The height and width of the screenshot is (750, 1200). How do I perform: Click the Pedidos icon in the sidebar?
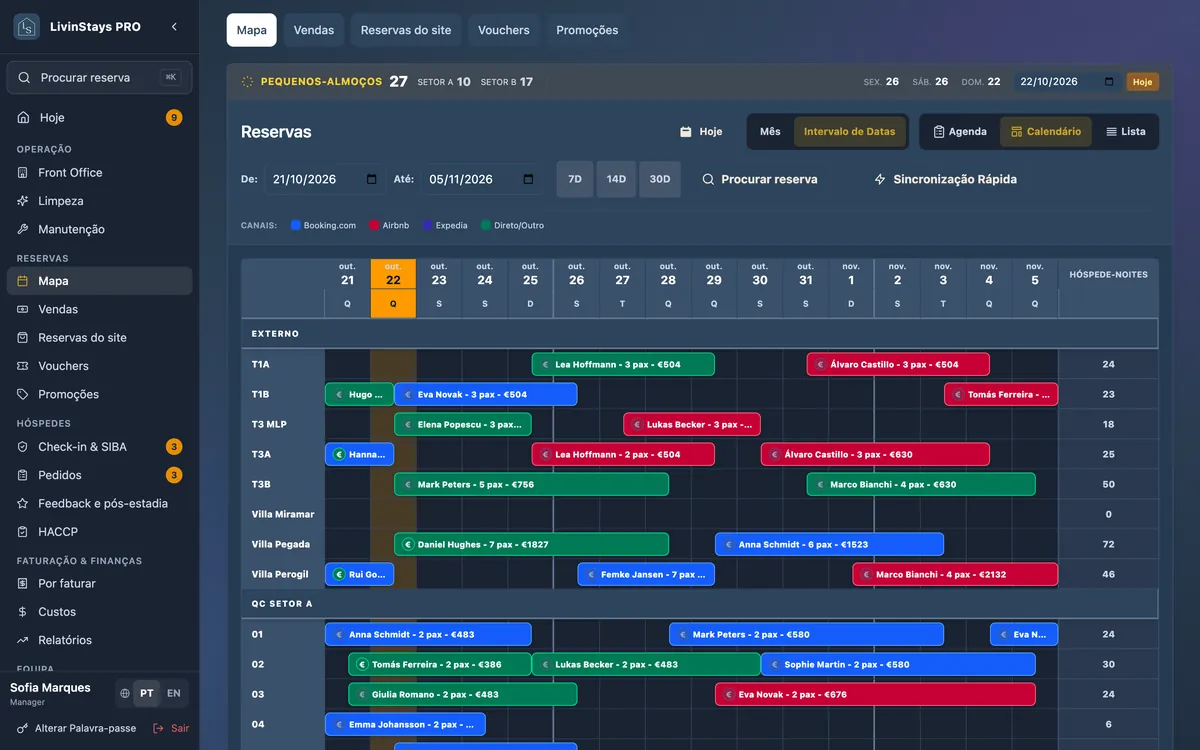click(23, 475)
